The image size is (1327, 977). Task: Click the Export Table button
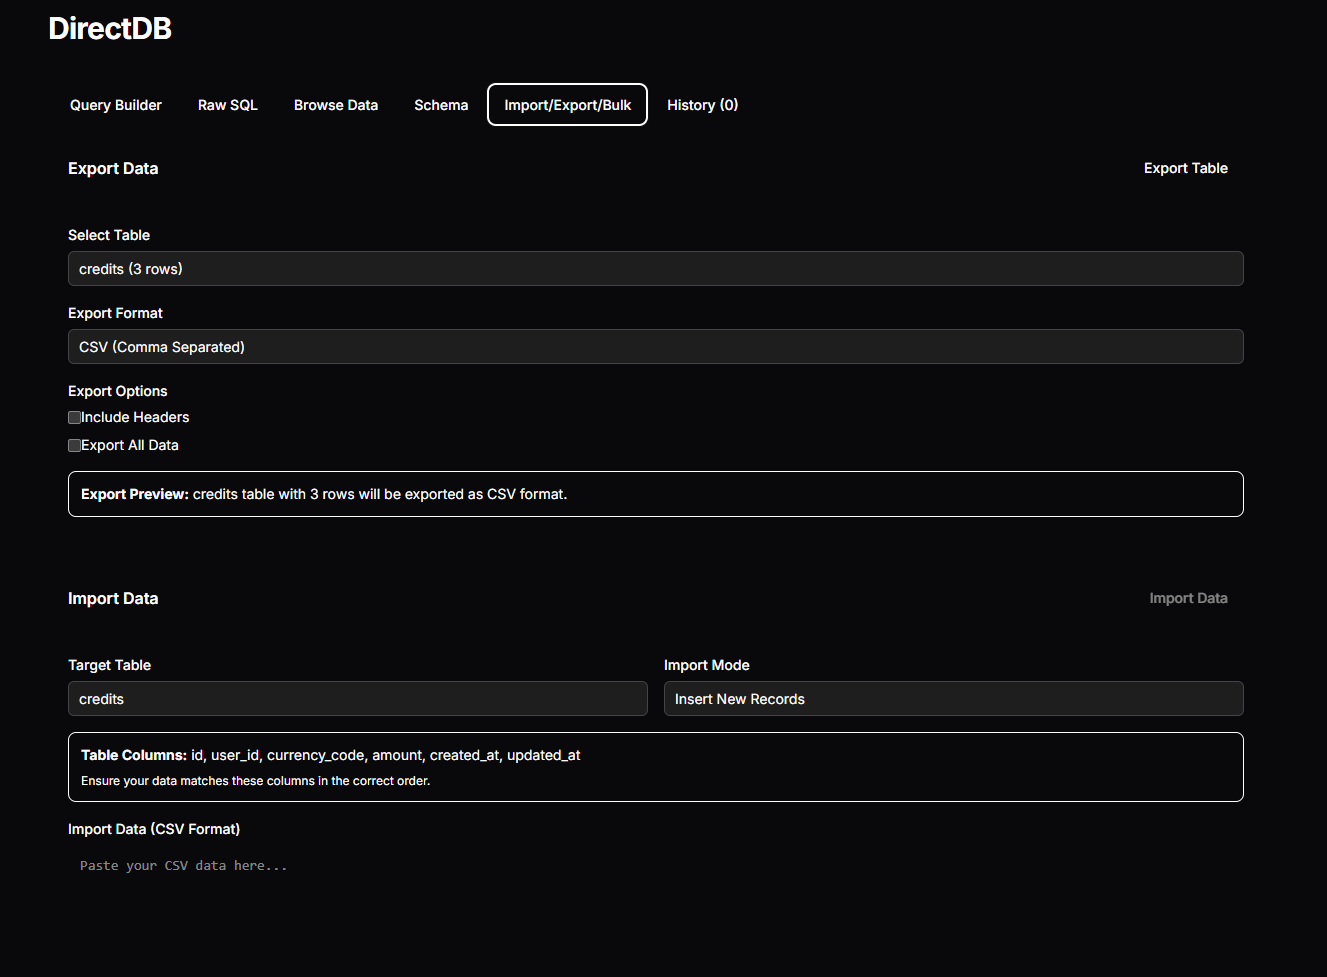pos(1185,168)
